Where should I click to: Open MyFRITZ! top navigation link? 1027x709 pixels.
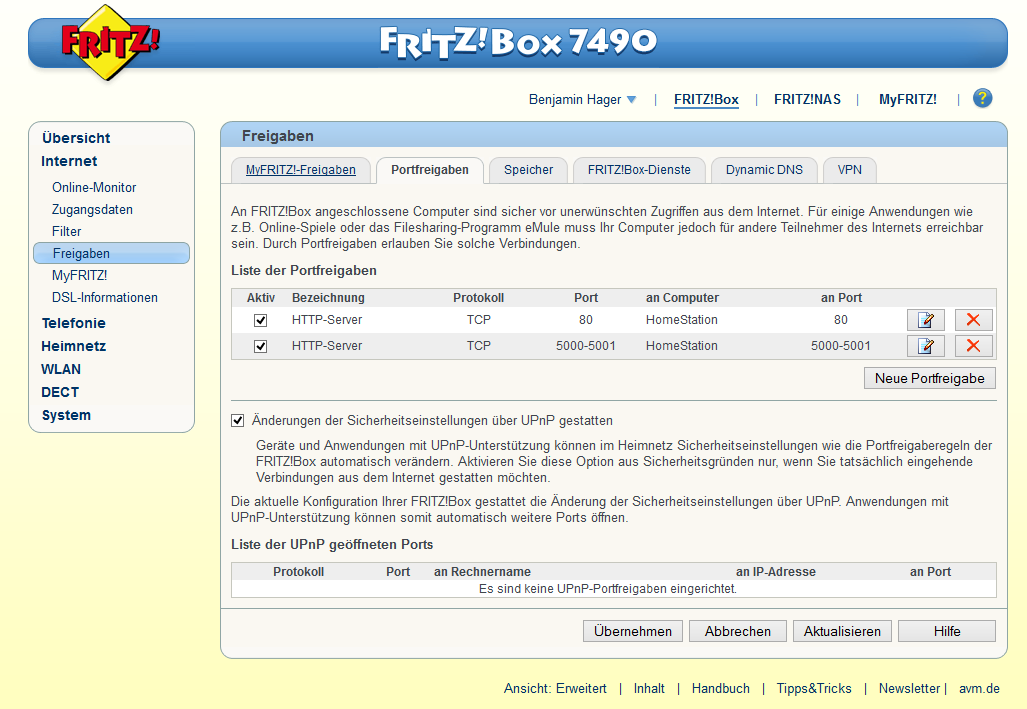tap(908, 100)
